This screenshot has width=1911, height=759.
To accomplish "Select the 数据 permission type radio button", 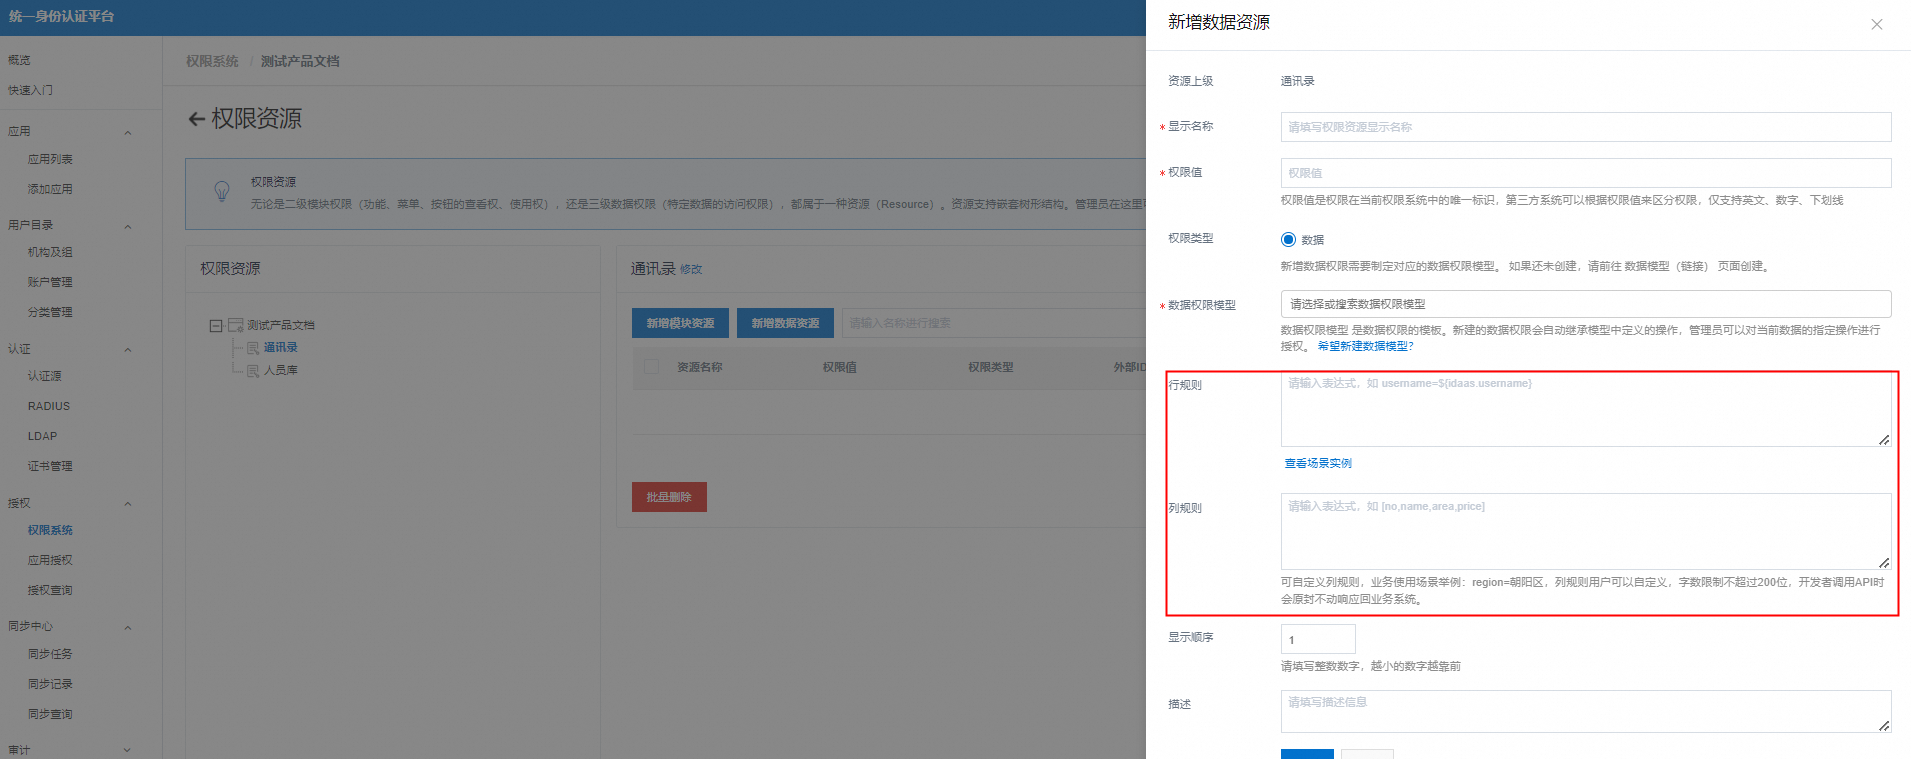I will (1288, 240).
